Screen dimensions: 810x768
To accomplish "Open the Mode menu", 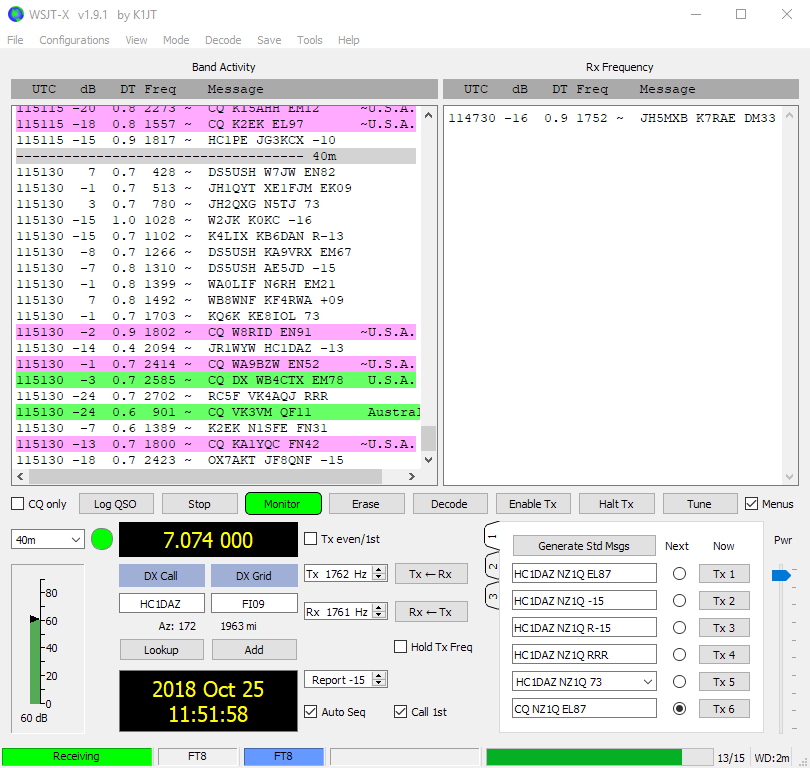I will pyautogui.click(x=176, y=40).
